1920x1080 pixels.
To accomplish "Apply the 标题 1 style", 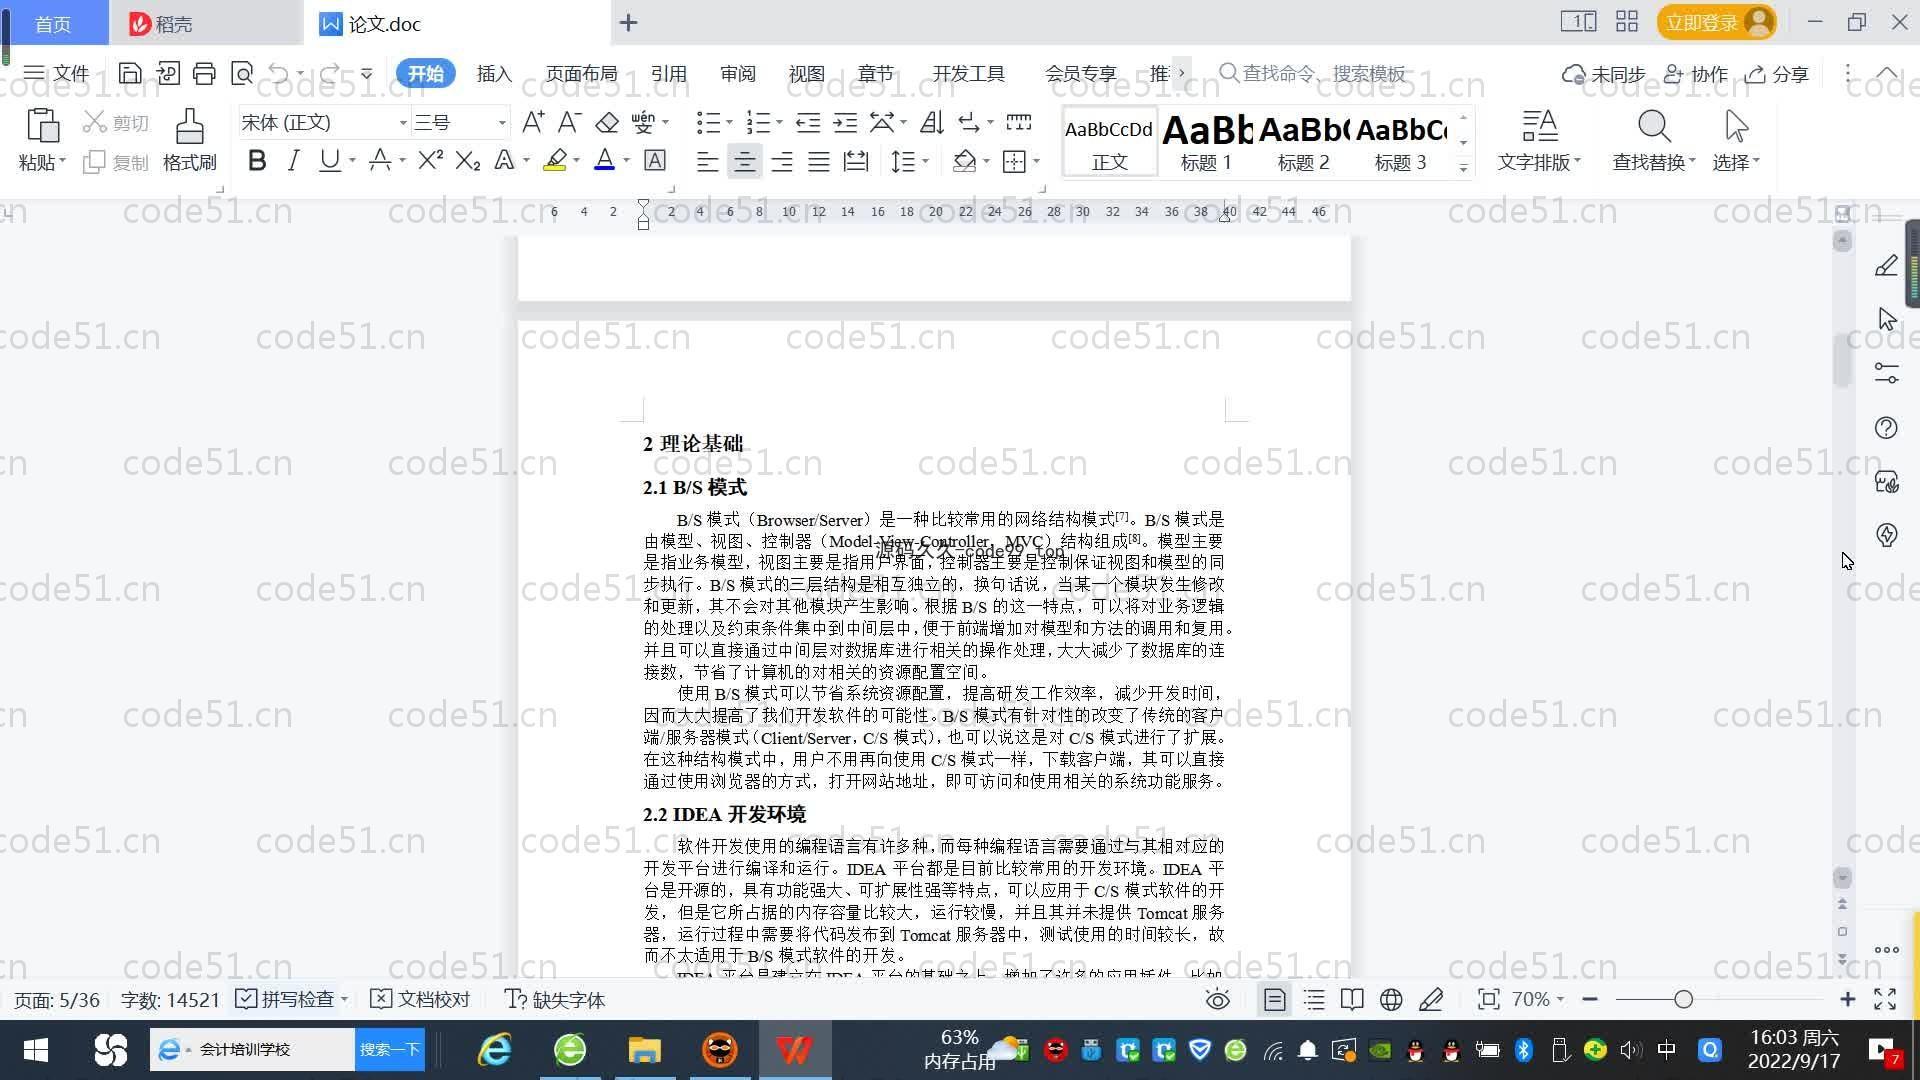I will [x=1206, y=141].
